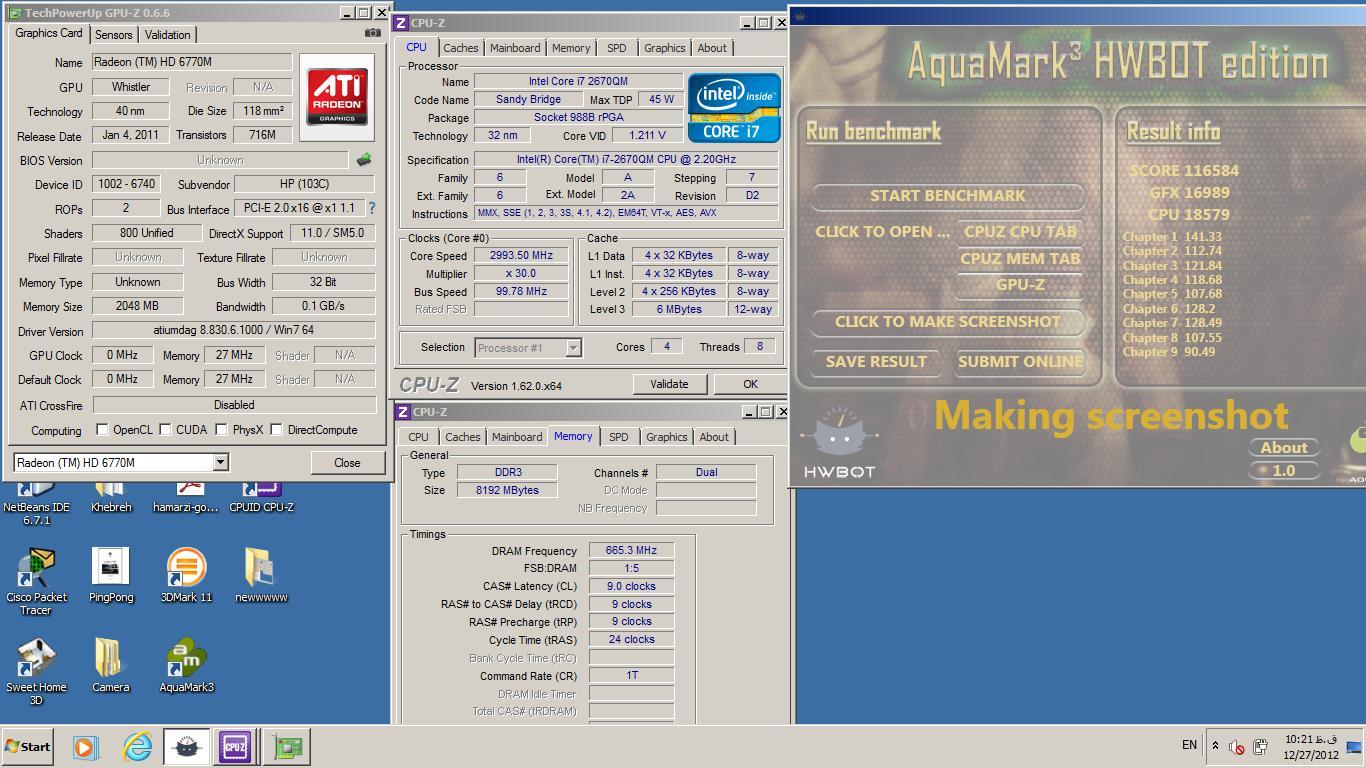Expand hidden system tray icons arrow
The width and height of the screenshot is (1366, 768).
tap(1216, 746)
